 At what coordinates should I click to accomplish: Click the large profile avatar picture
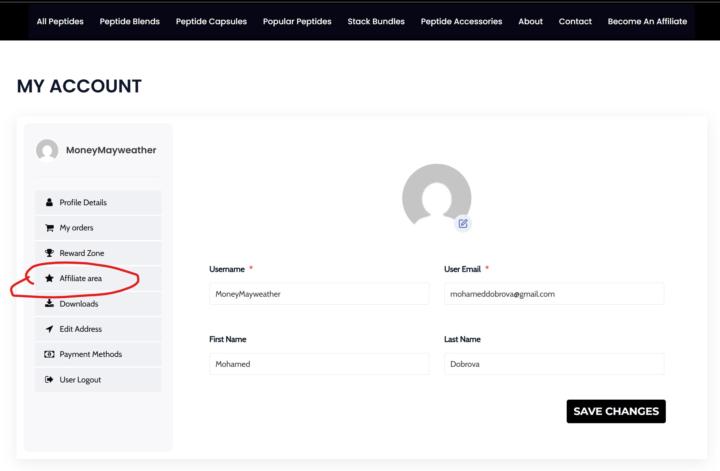436,196
